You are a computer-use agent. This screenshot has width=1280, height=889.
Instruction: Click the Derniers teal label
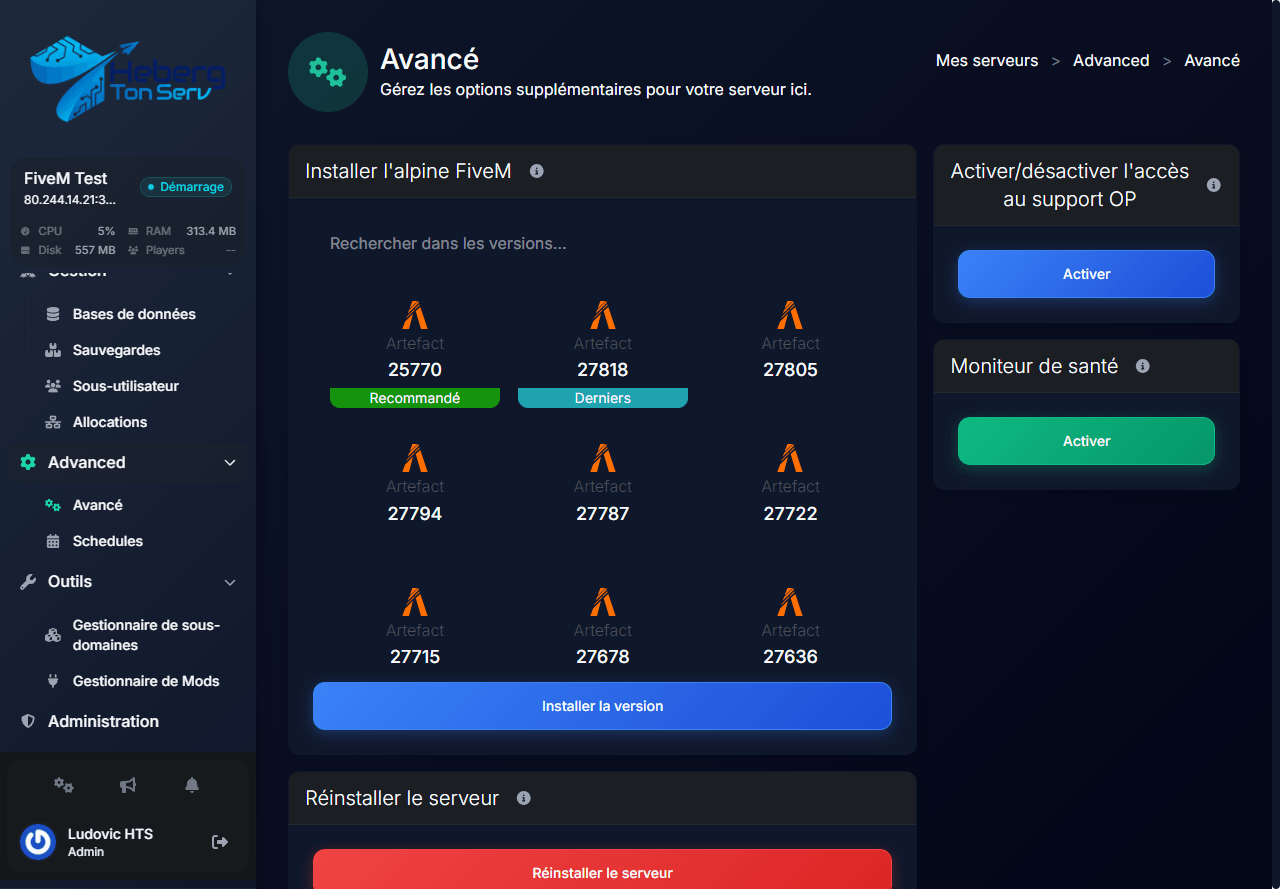pos(603,398)
